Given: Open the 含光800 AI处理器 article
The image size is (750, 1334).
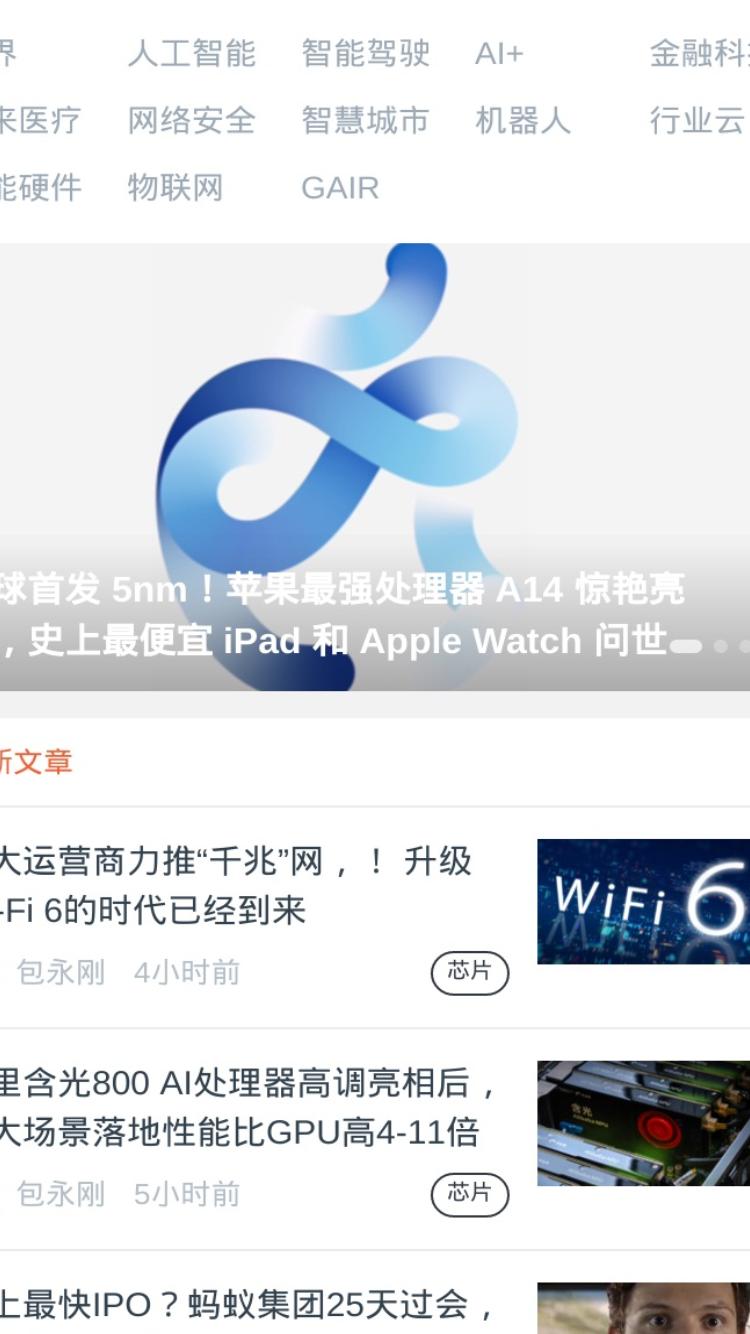Looking at the screenshot, I should tap(249, 1107).
